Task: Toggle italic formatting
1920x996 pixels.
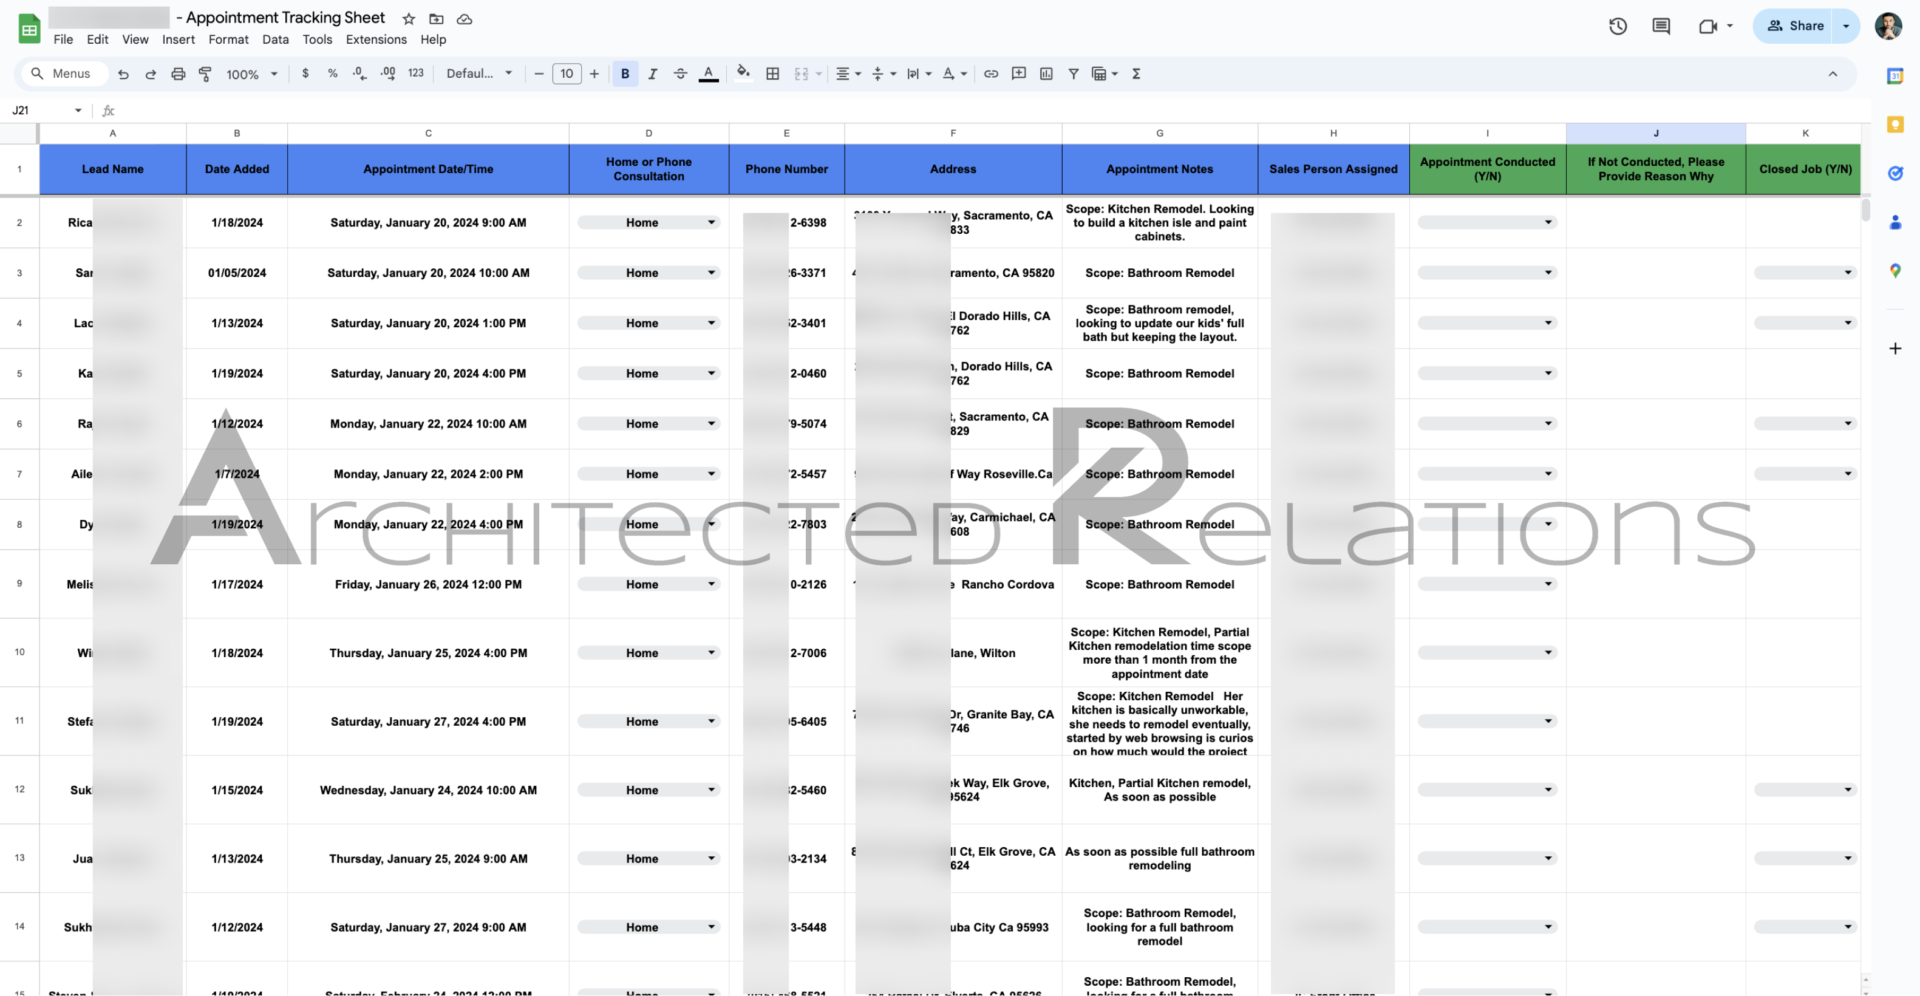Action: (653, 74)
